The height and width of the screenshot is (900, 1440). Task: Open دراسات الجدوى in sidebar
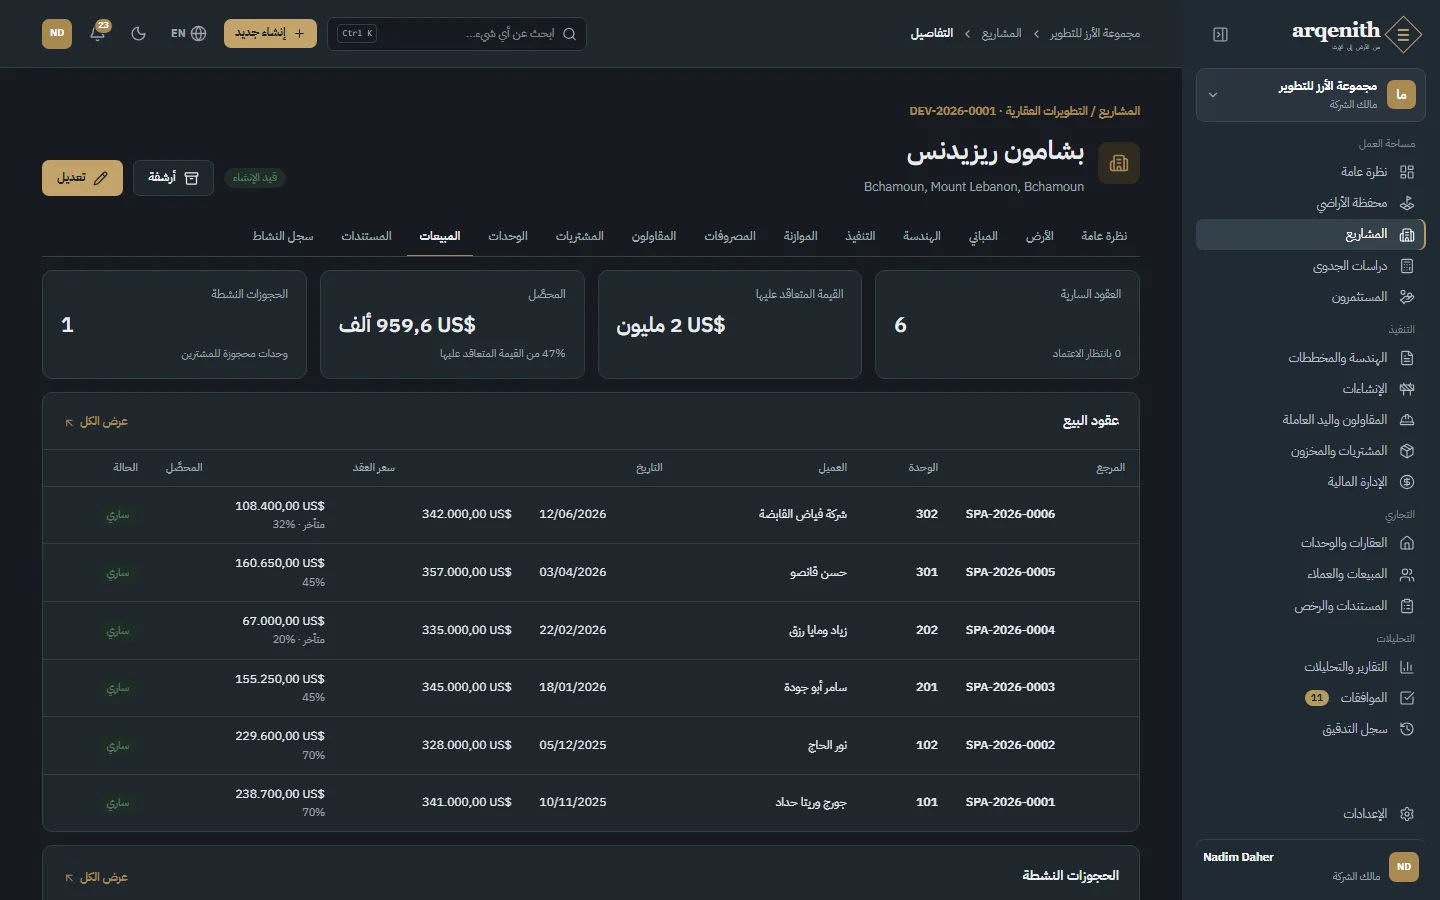[1311, 266]
